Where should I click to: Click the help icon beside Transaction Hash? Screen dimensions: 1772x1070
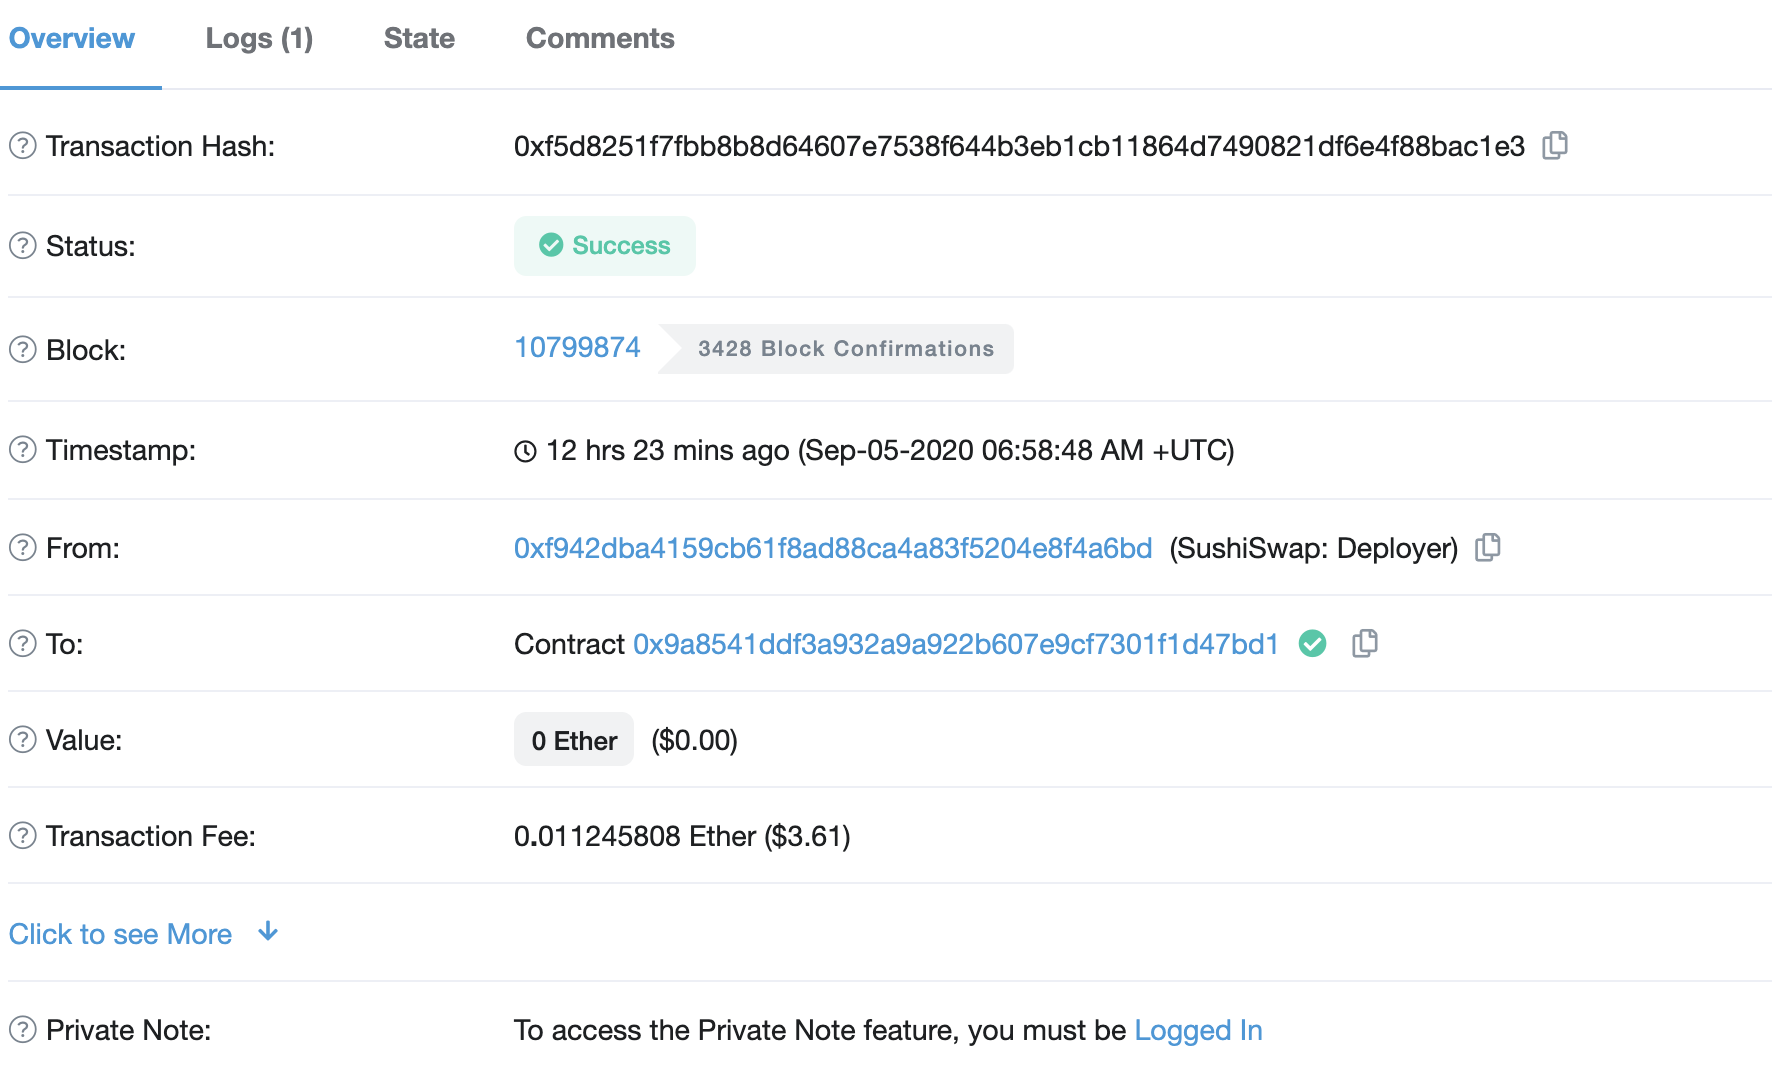(x=23, y=146)
